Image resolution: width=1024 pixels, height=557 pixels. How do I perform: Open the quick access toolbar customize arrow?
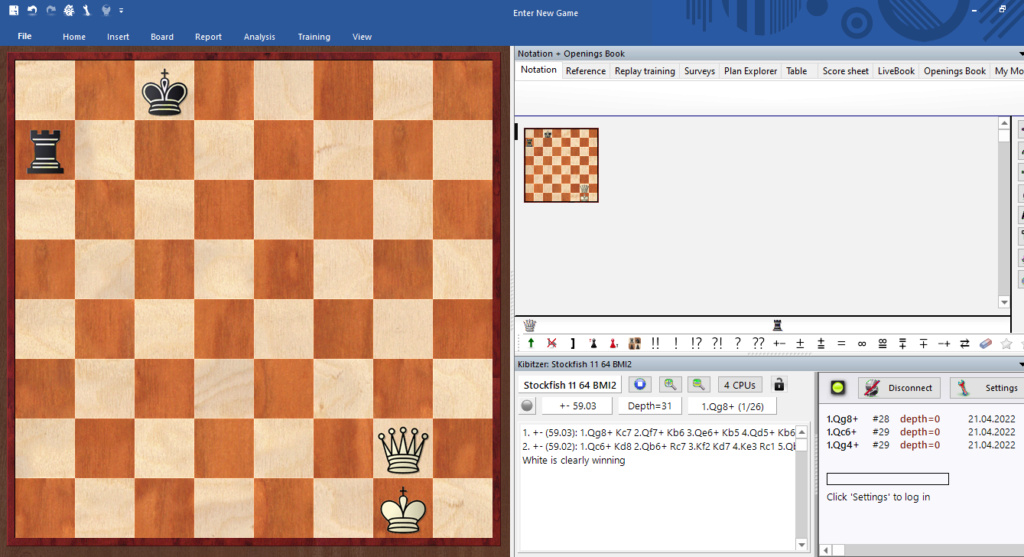pyautogui.click(x=121, y=10)
